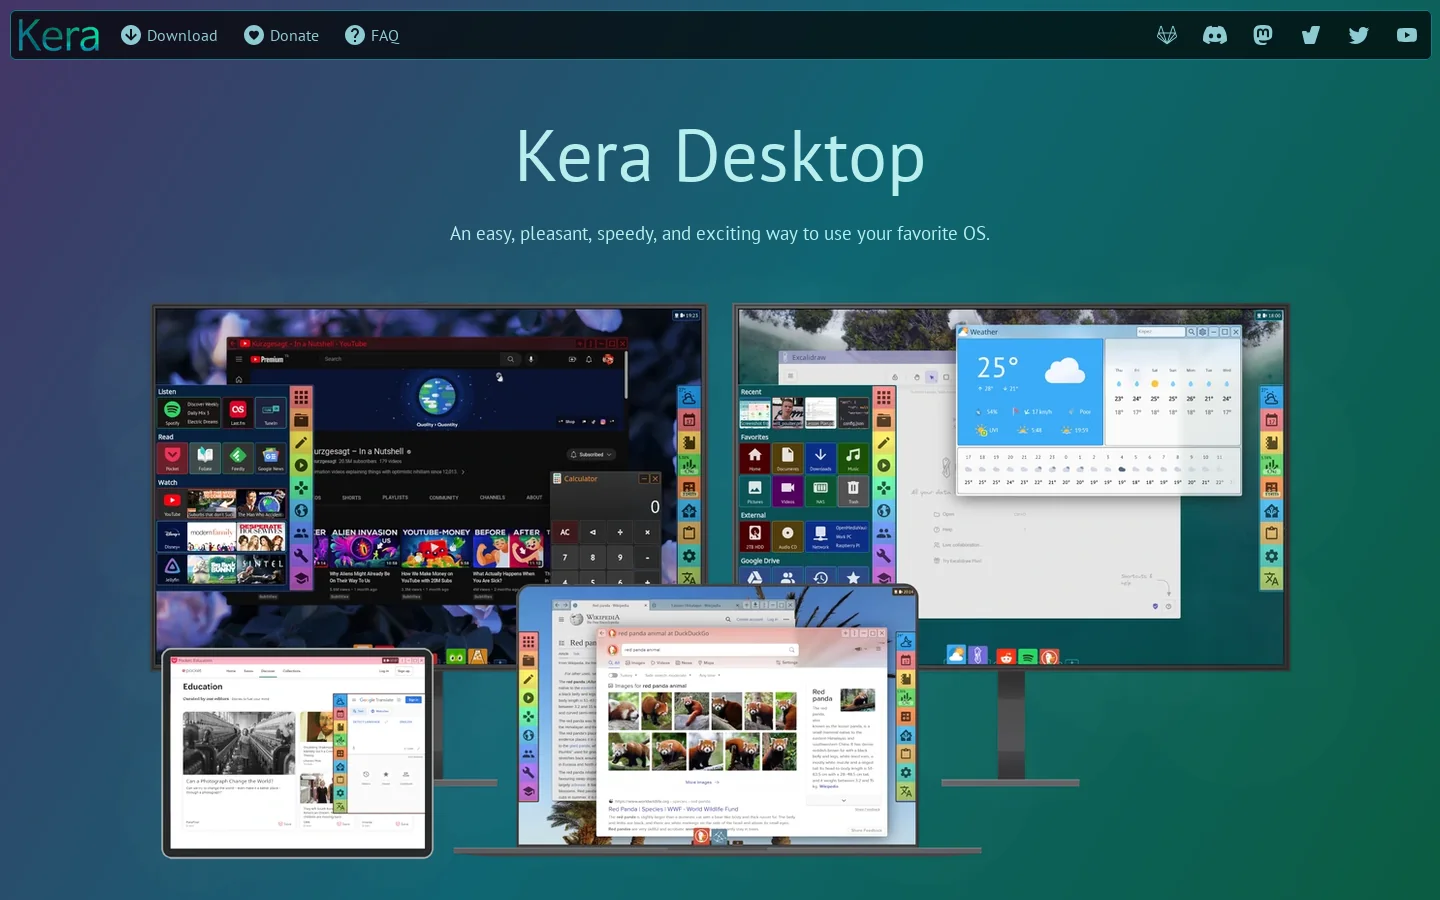Click the Reddit icon in the taskbar
The height and width of the screenshot is (900, 1440).
(1006, 656)
